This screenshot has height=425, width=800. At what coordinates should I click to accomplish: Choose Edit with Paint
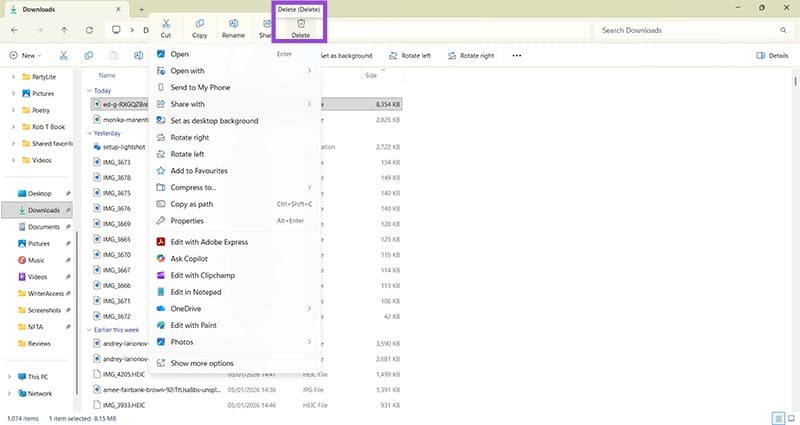[235, 325]
